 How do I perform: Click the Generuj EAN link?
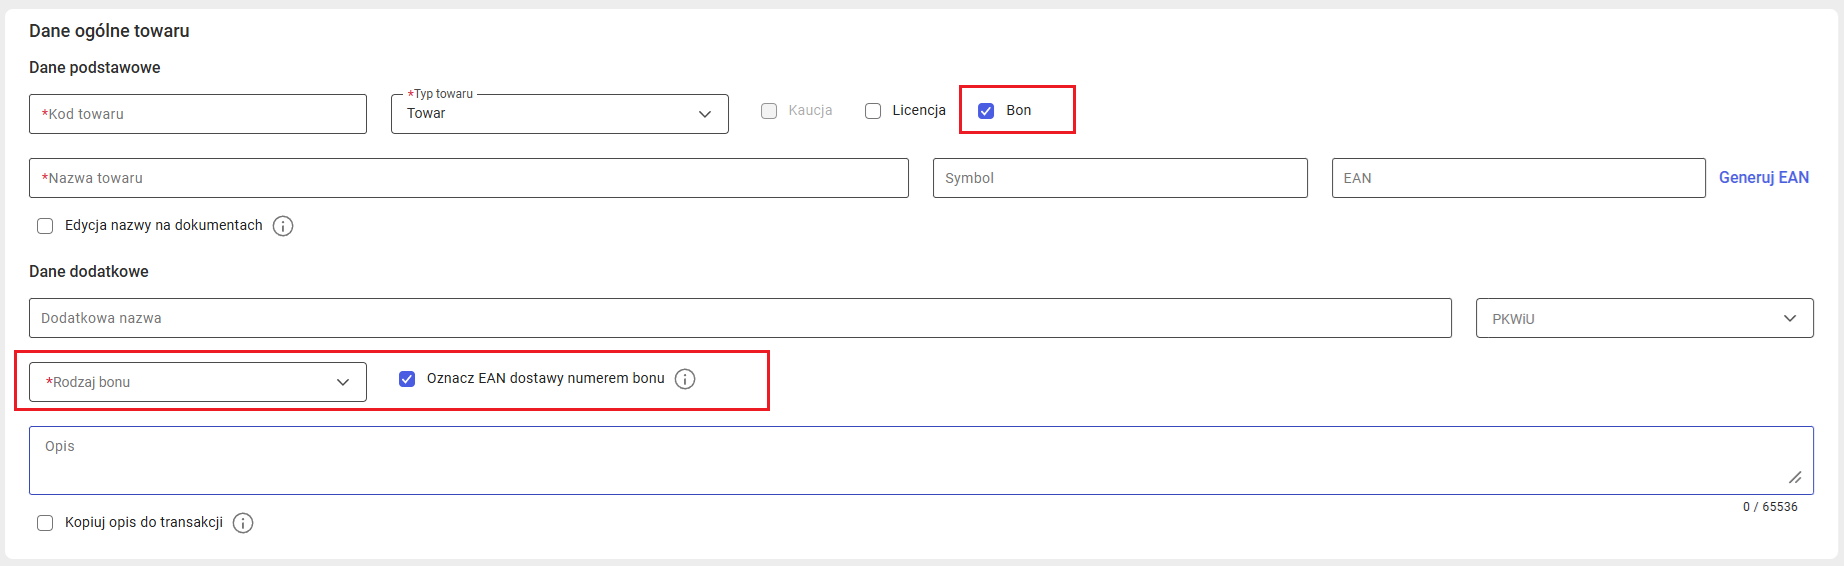pyautogui.click(x=1763, y=177)
